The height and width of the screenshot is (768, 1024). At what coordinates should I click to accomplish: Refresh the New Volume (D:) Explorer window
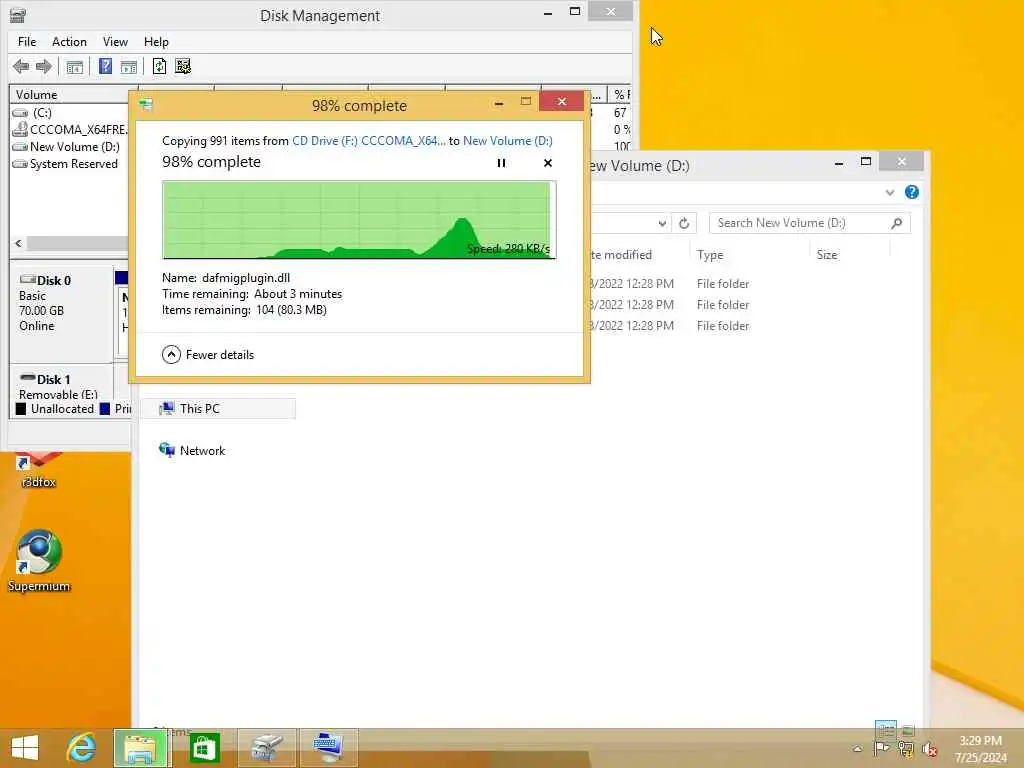click(684, 223)
